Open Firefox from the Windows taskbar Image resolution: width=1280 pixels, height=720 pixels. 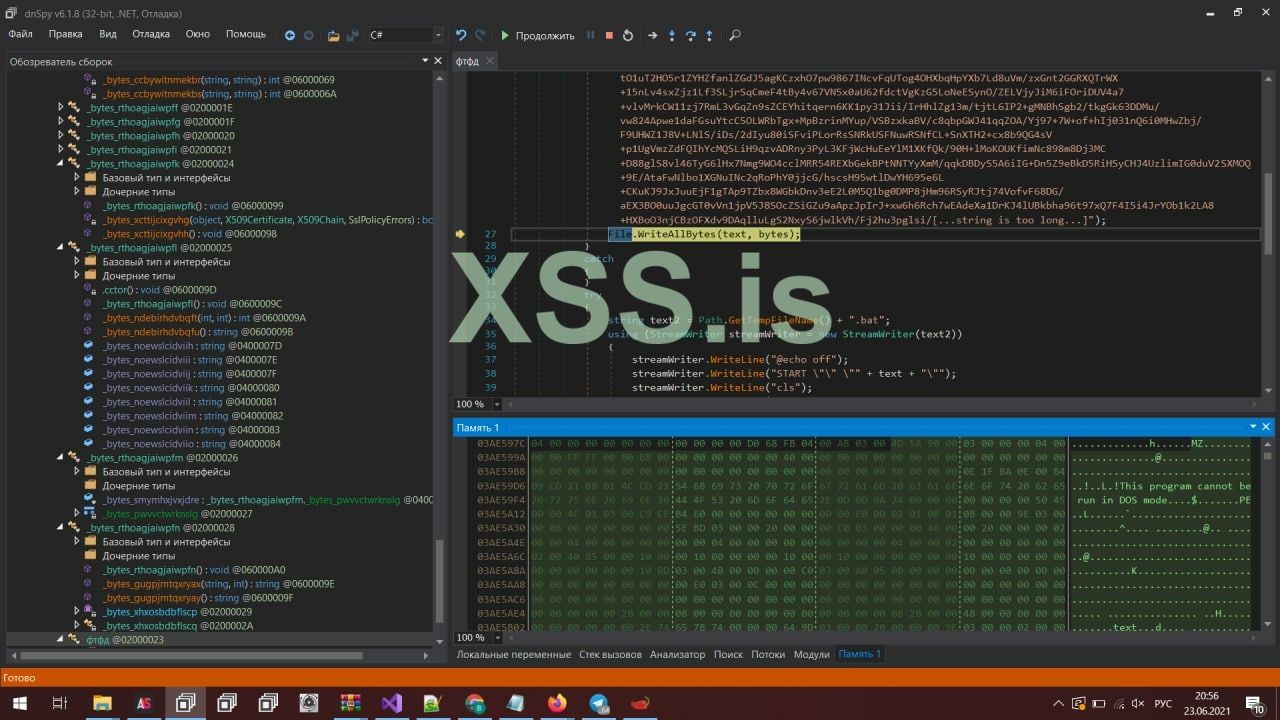(557, 703)
